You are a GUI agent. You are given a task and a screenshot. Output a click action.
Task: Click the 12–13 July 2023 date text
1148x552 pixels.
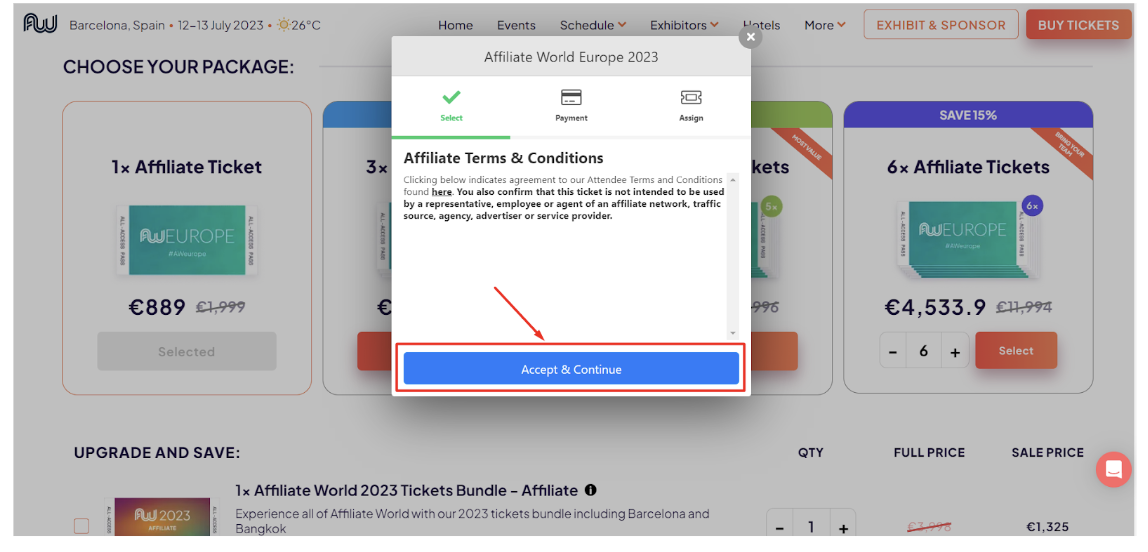pos(220,25)
